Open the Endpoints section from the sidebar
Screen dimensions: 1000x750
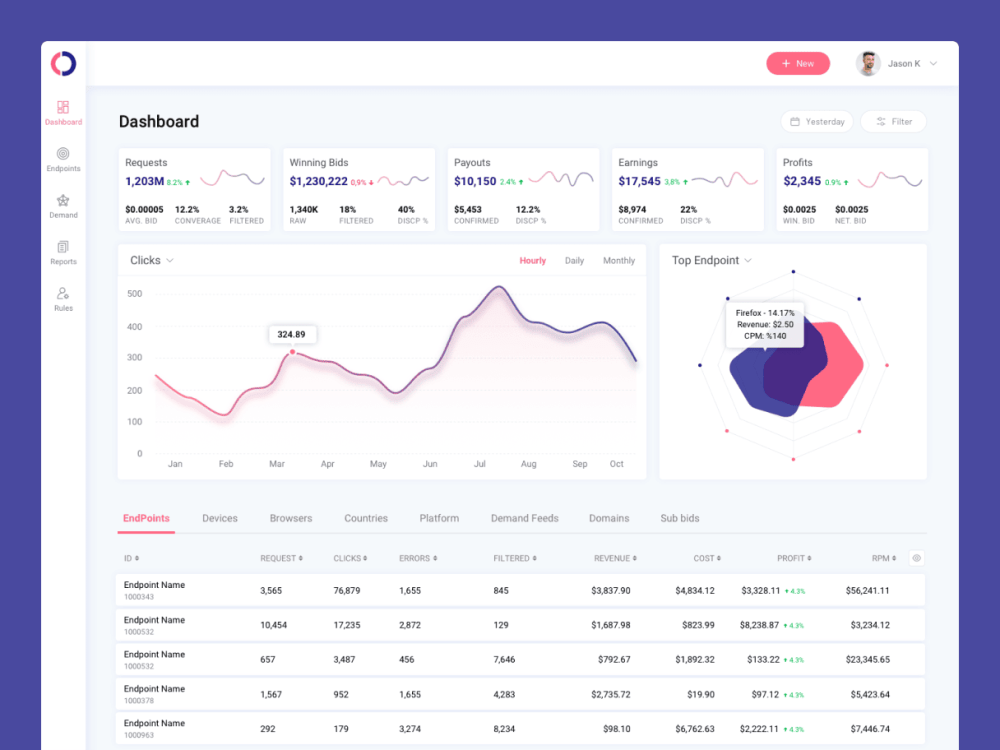pos(63,155)
